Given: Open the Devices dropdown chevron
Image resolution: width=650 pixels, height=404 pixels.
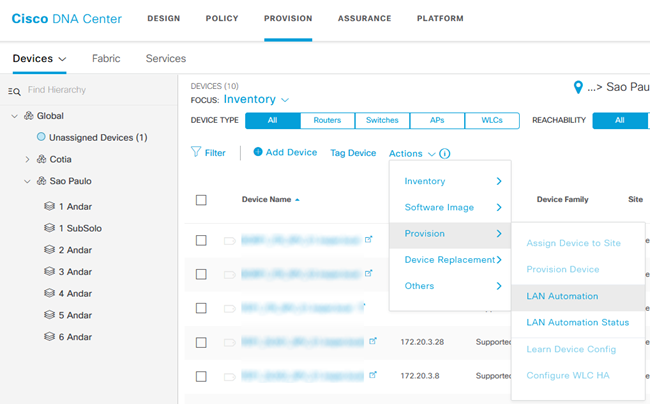Looking at the screenshot, I should coord(62,59).
